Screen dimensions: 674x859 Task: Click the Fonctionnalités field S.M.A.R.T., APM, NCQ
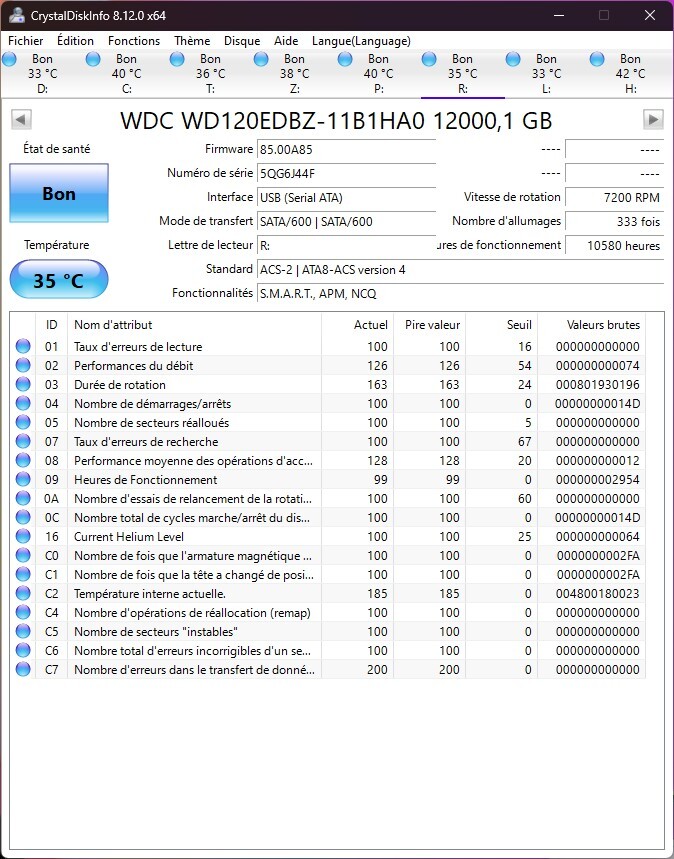(460, 294)
